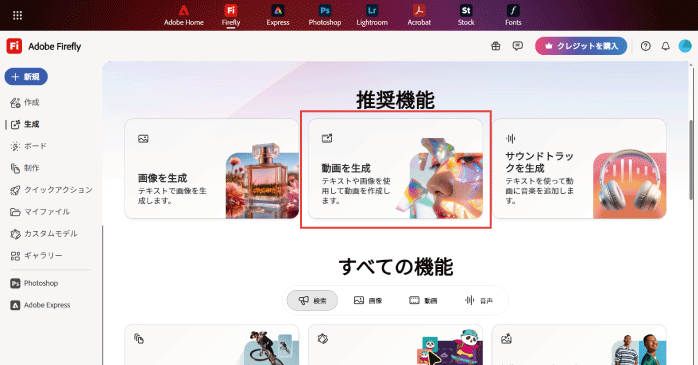
Task: Open the feature card with BMX rider
Action: [211, 345]
